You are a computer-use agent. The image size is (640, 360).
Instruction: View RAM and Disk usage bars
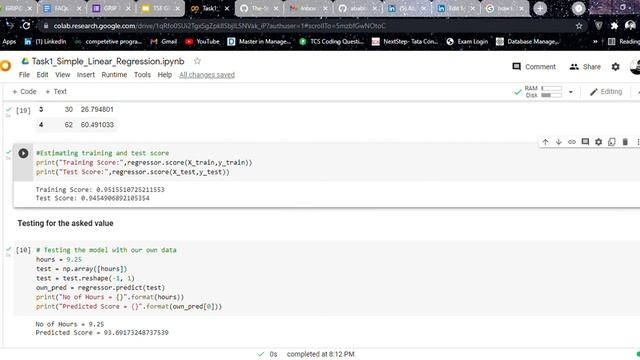[544, 92]
